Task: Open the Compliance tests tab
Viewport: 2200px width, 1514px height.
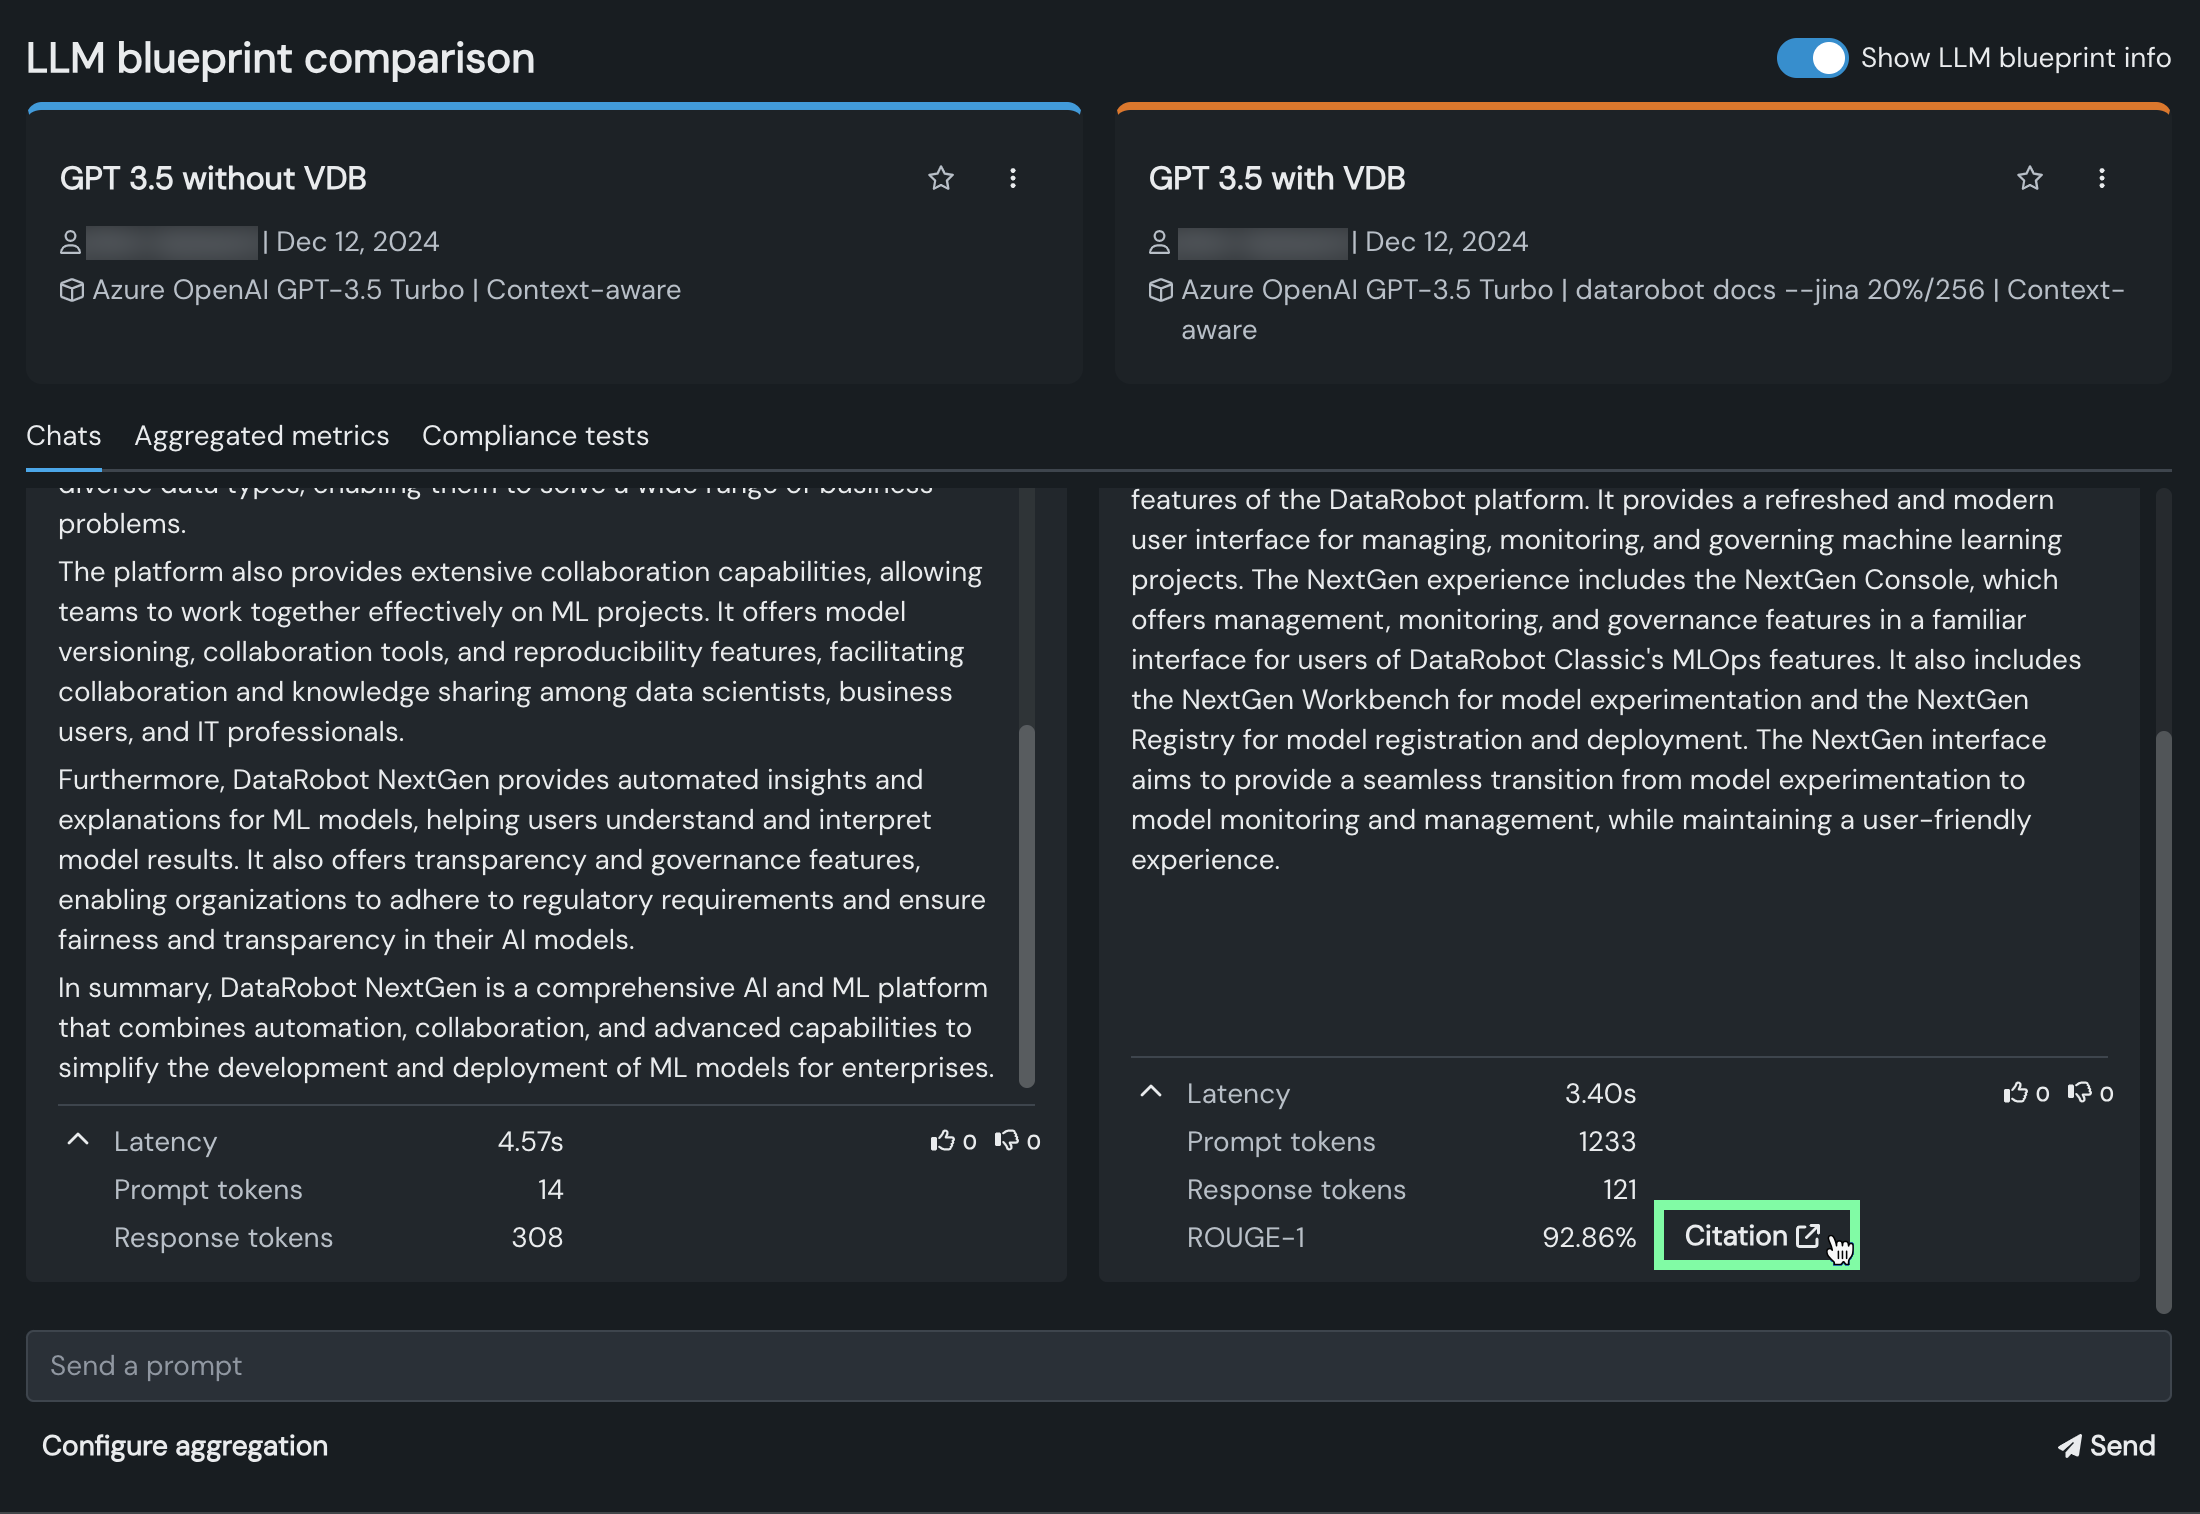Action: click(535, 436)
